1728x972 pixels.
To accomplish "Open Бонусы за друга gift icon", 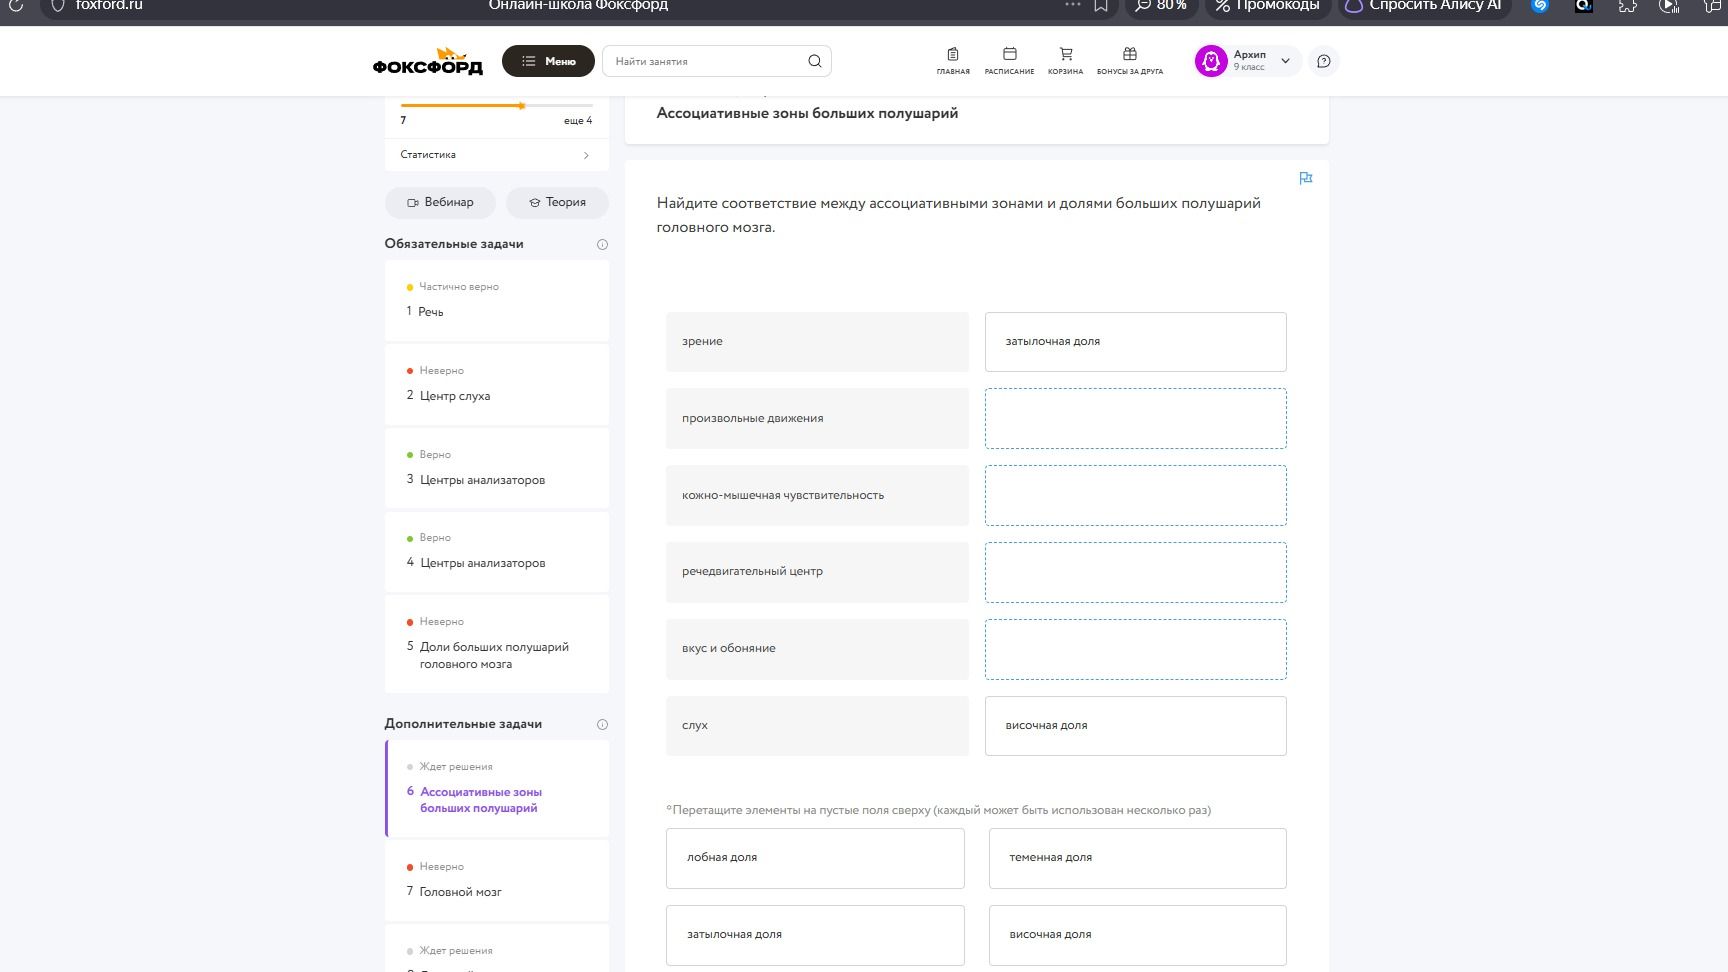I will (x=1130, y=60).
